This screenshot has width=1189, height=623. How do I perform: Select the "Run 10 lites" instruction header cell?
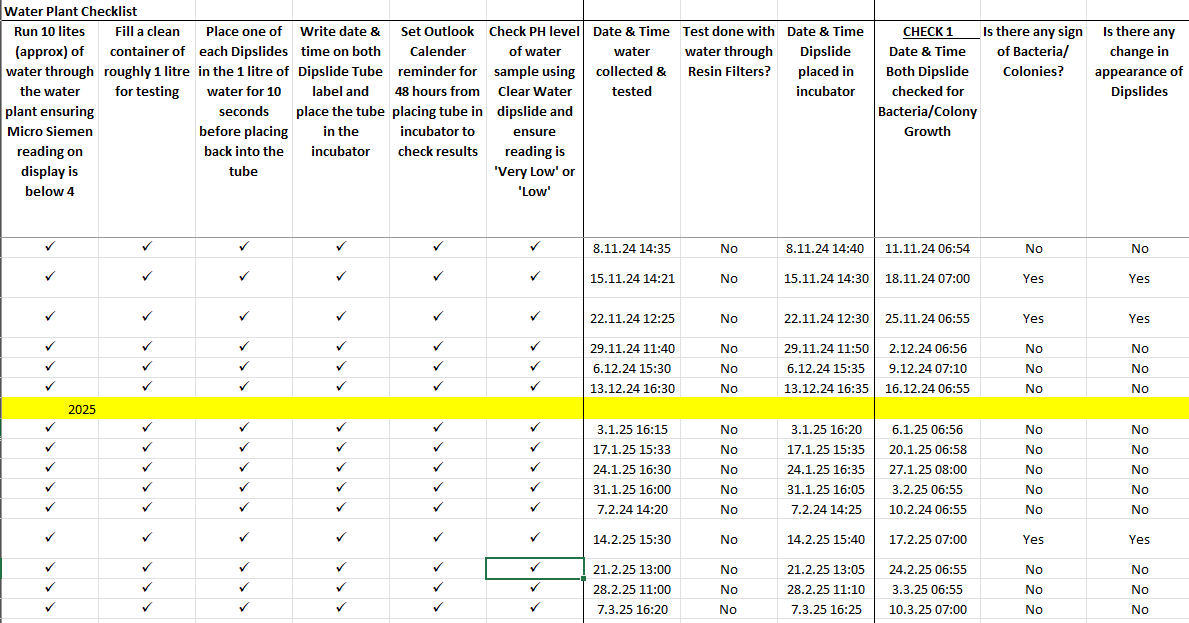click(x=50, y=111)
